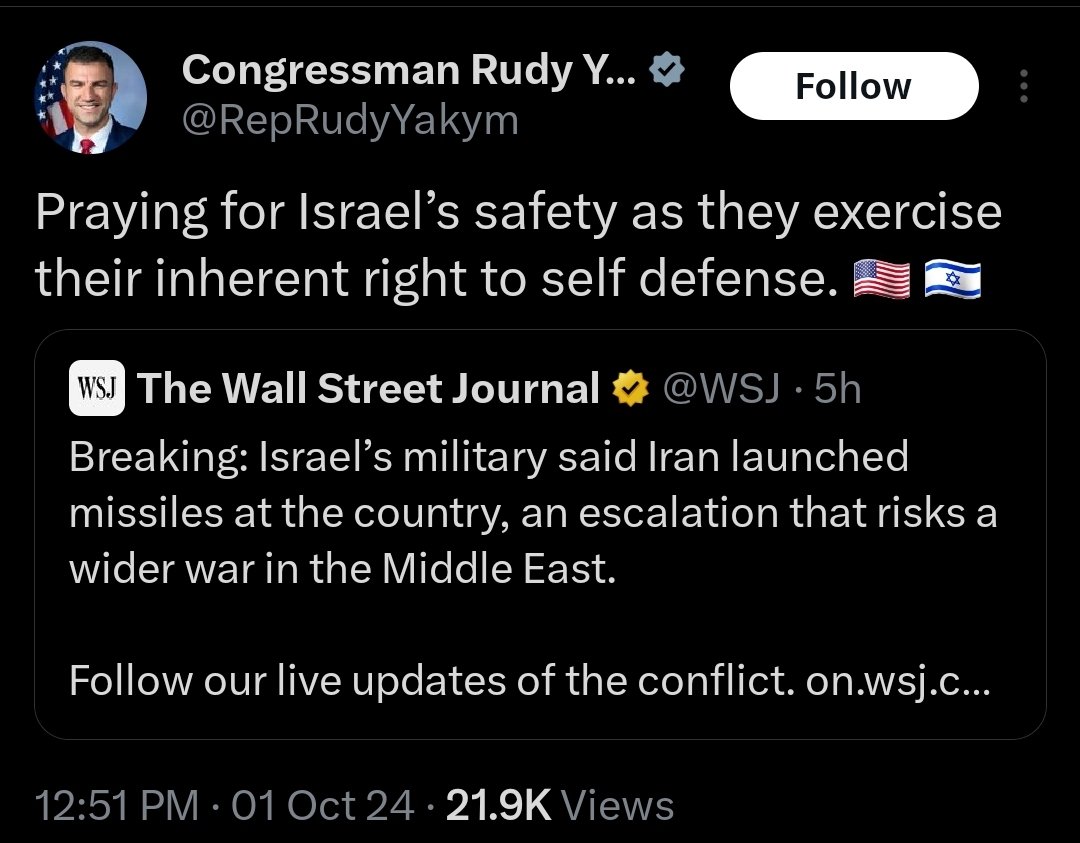Click the WSJ logo icon
The image size is (1080, 843).
(x=96, y=388)
